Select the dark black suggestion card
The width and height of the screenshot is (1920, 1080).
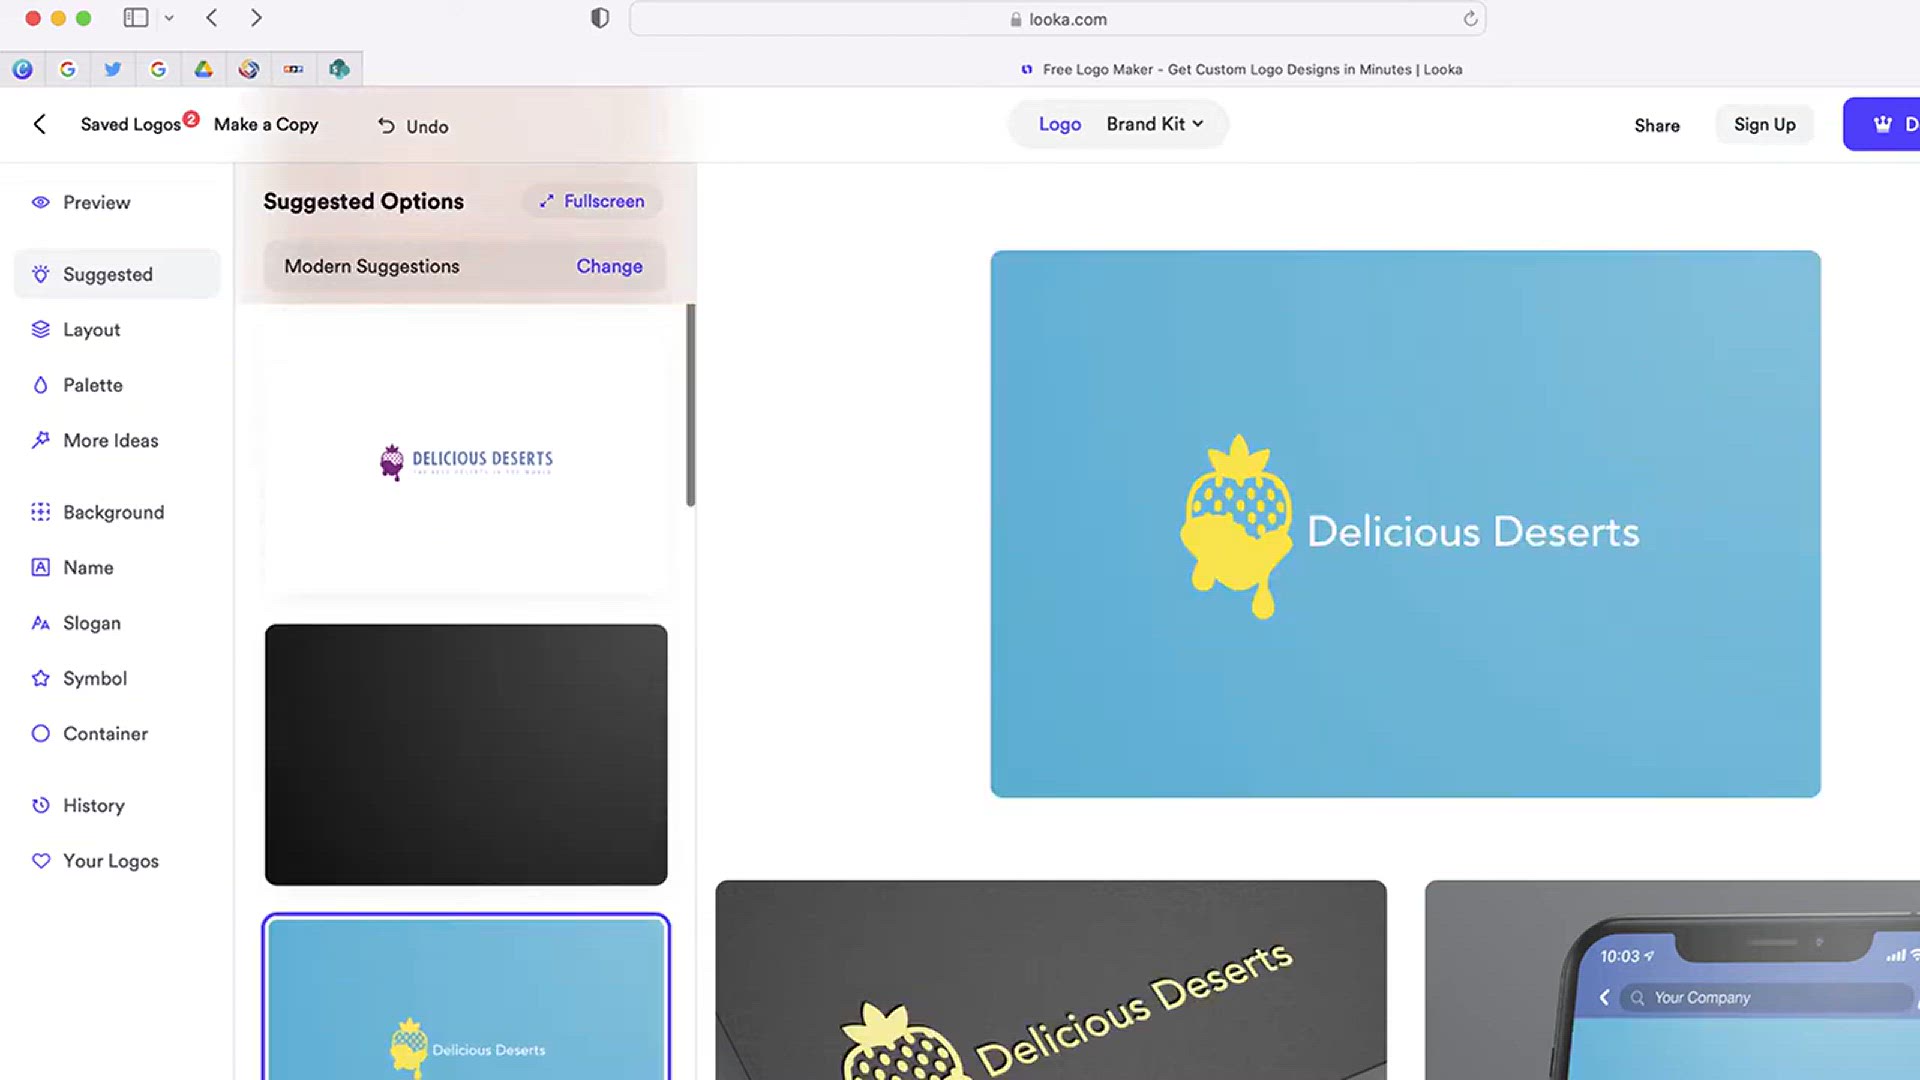pyautogui.click(x=466, y=755)
